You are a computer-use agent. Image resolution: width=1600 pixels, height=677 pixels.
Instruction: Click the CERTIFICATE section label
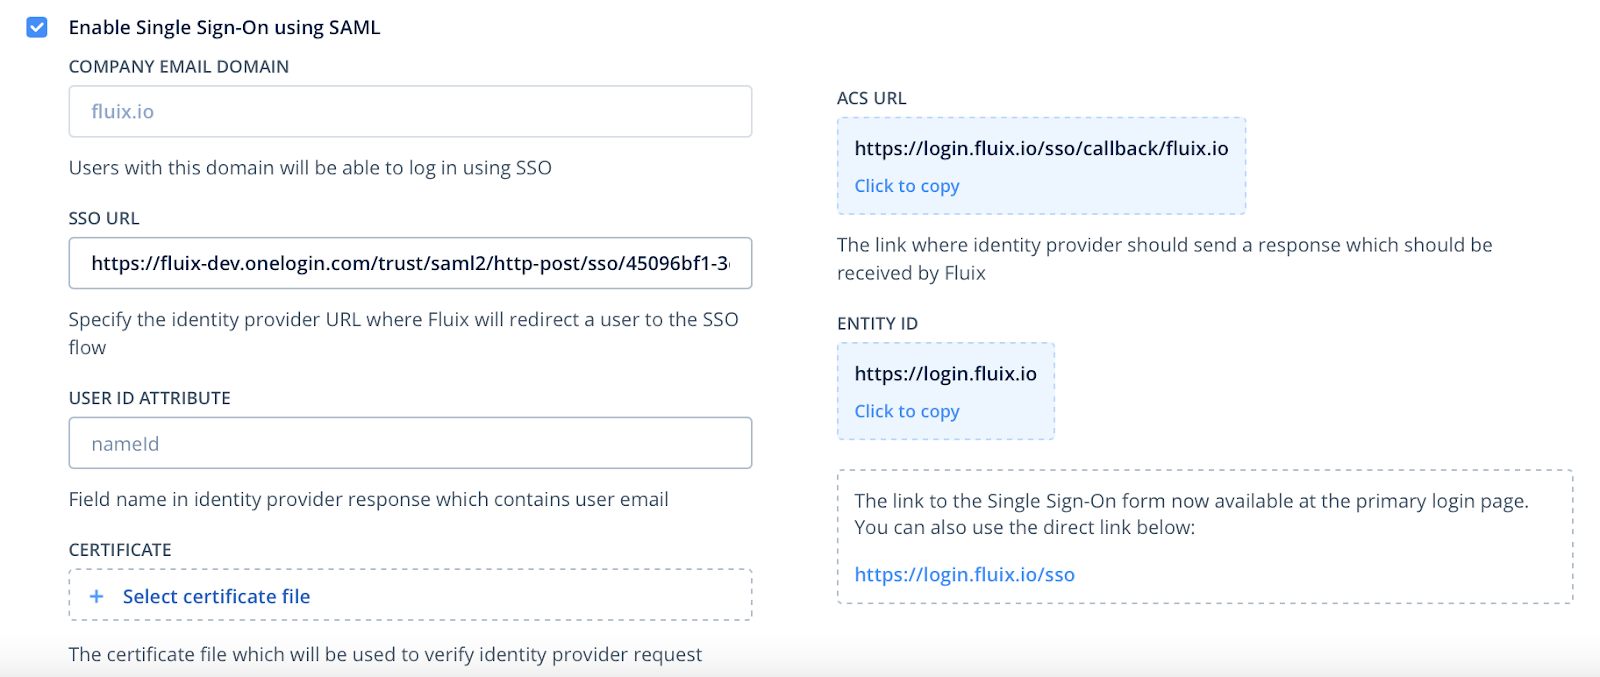[120, 550]
